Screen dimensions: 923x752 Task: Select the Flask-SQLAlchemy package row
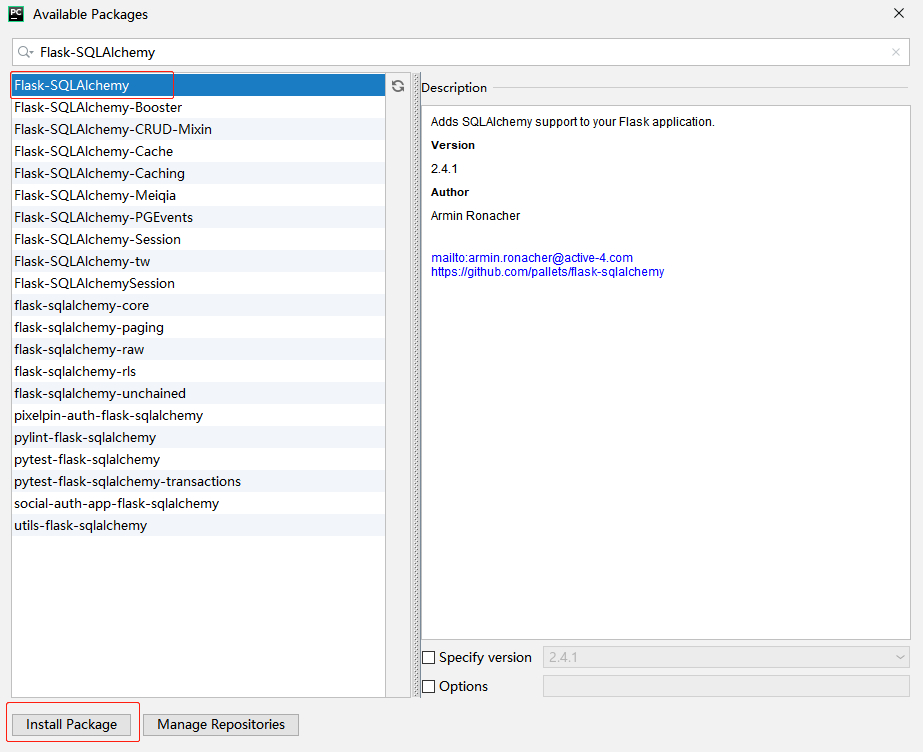[x=198, y=85]
